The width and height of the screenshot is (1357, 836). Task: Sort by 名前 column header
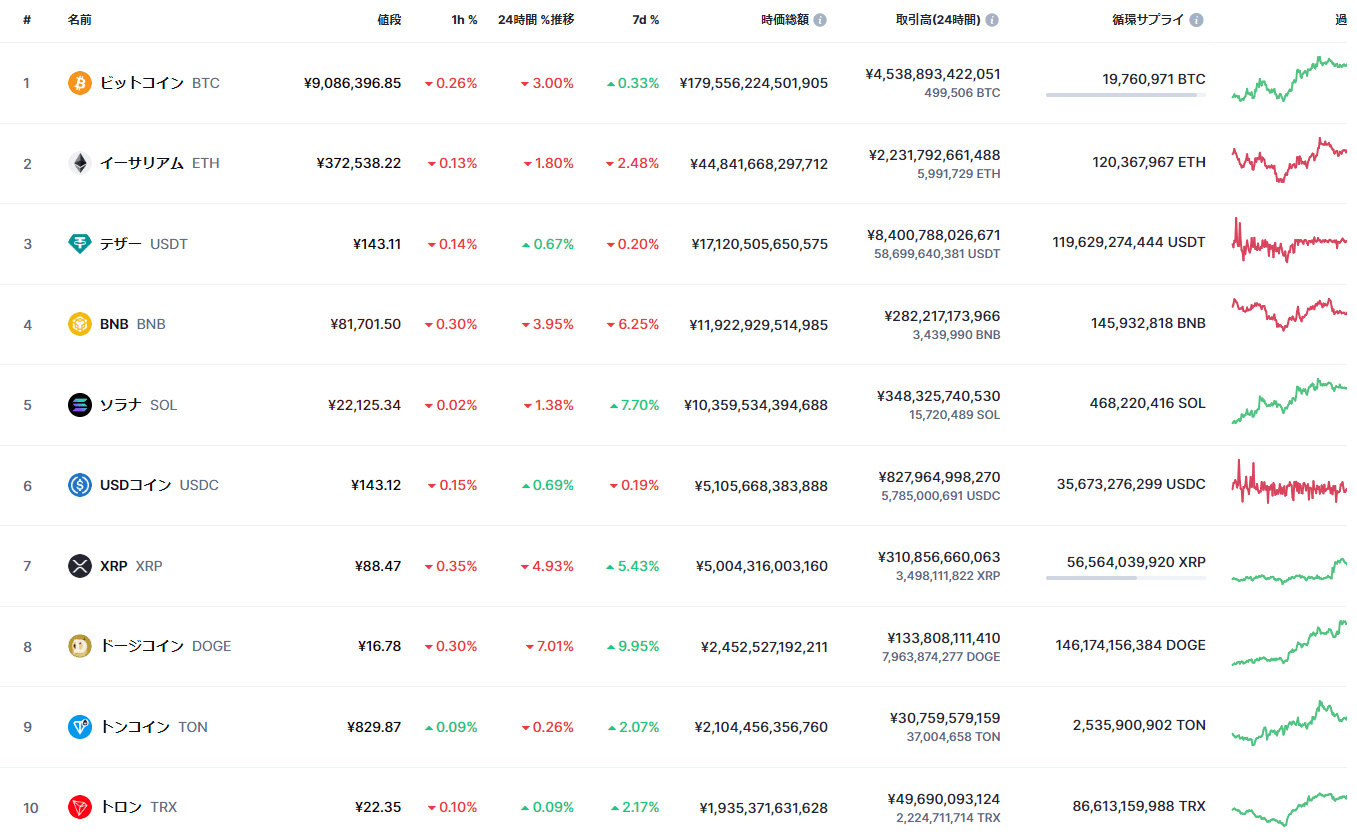pyautogui.click(x=80, y=20)
